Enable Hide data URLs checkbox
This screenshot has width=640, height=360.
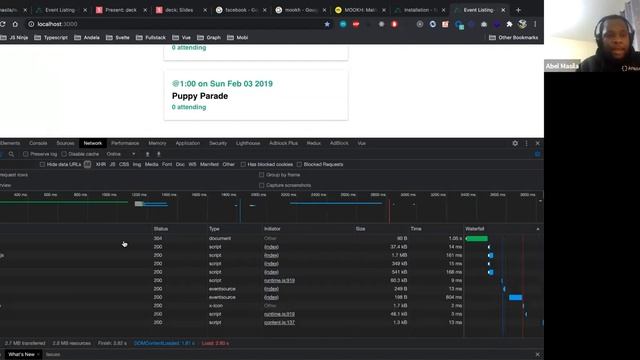[x=42, y=164]
